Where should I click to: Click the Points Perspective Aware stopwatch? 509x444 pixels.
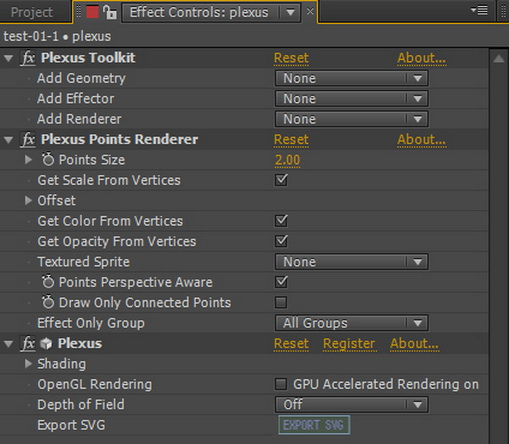click(x=48, y=282)
